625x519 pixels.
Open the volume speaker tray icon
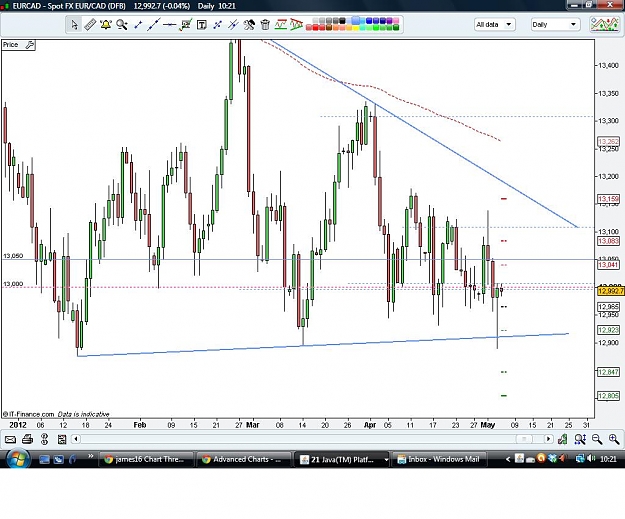point(591,459)
